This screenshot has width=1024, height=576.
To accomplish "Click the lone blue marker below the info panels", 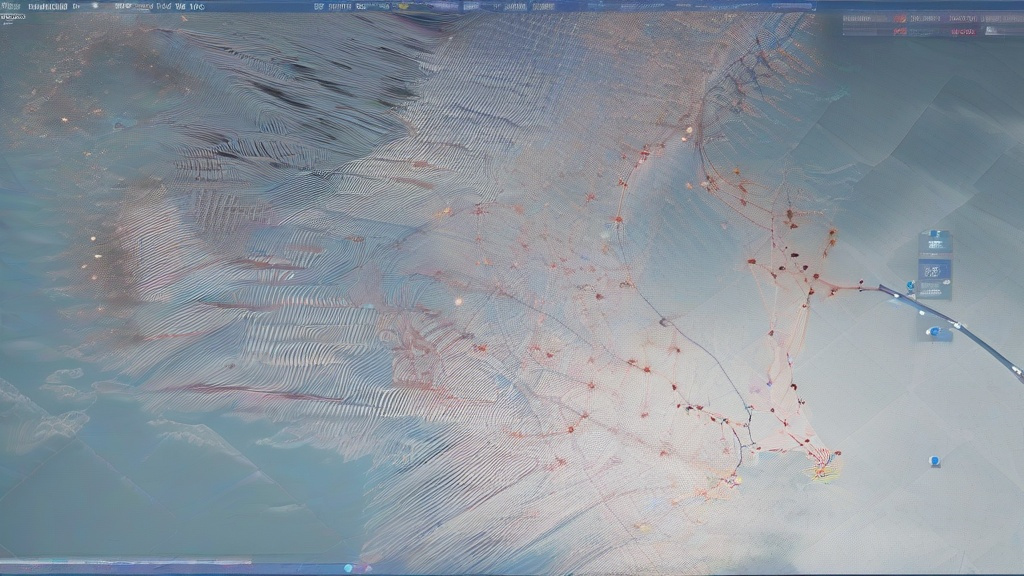I will pos(935,461).
